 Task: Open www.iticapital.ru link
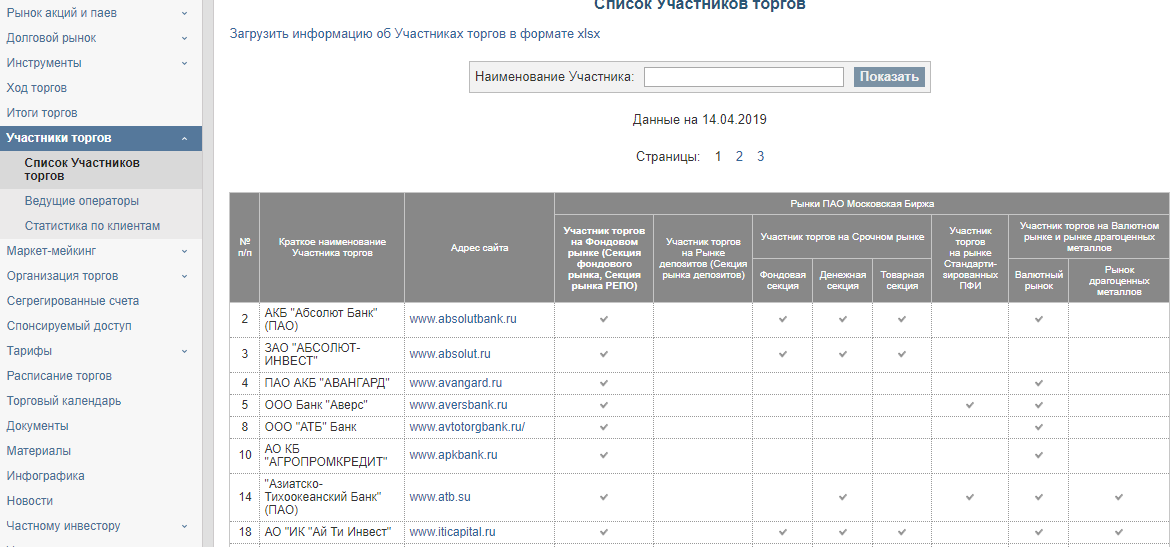453,532
